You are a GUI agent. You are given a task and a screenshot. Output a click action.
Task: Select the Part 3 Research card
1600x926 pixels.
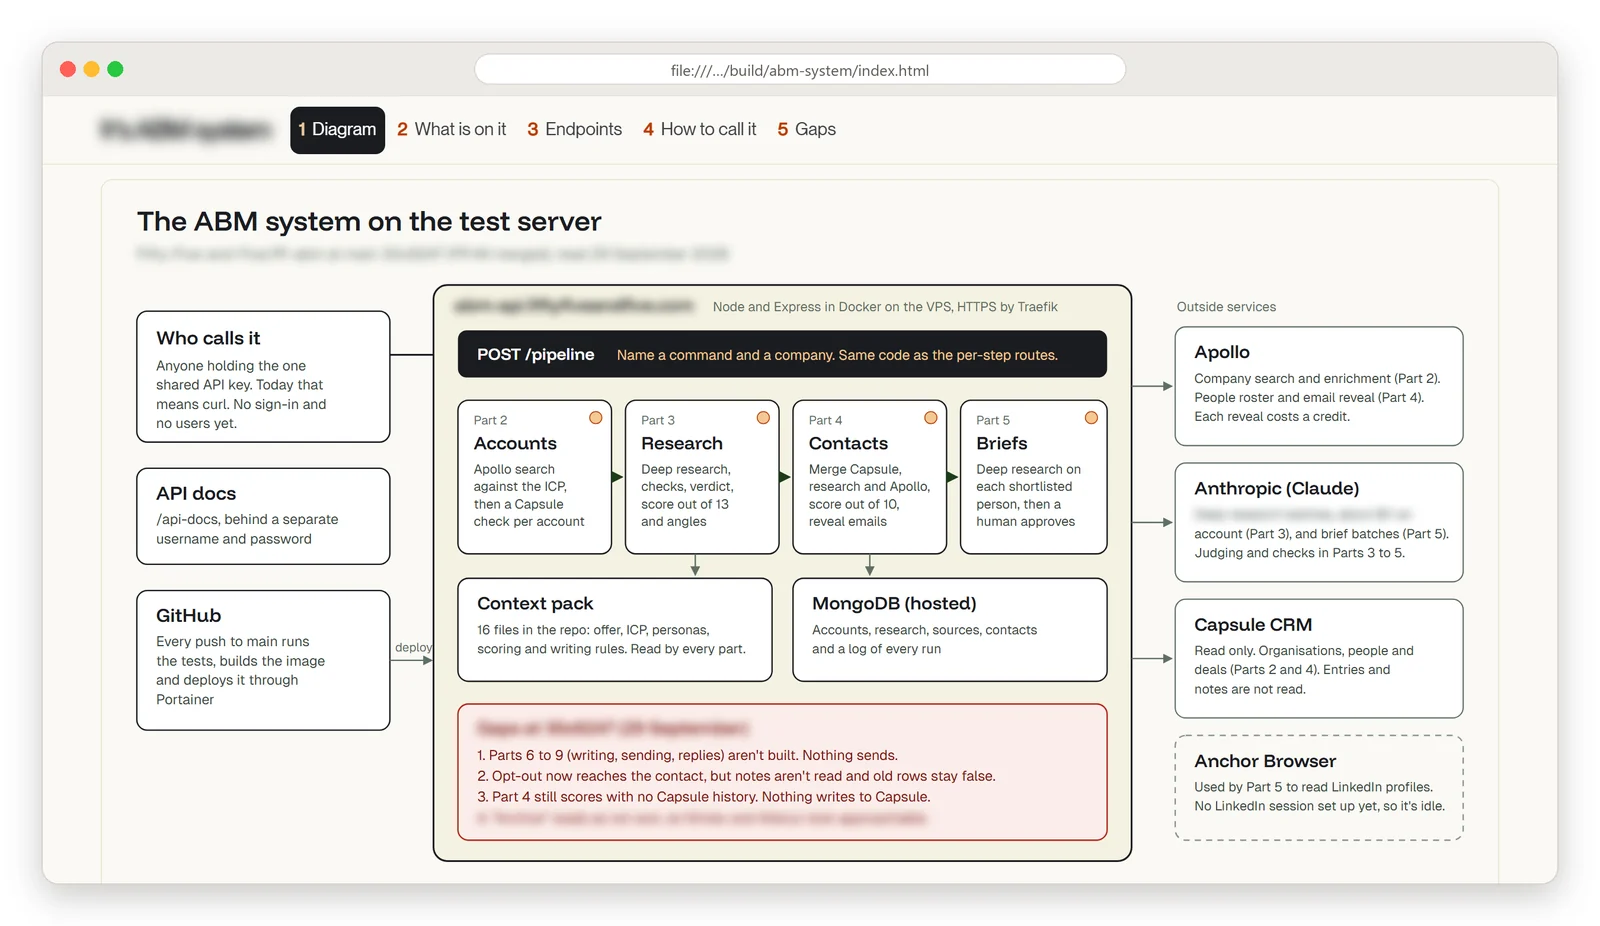[702, 477]
